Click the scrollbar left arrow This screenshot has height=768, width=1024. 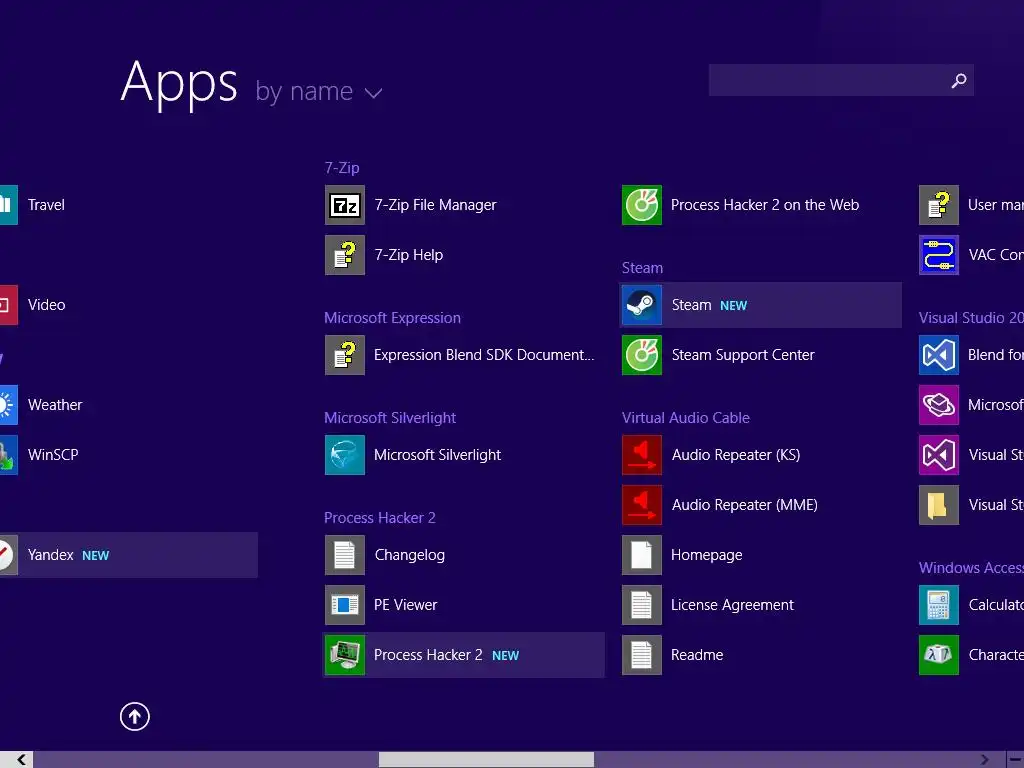coord(21,760)
